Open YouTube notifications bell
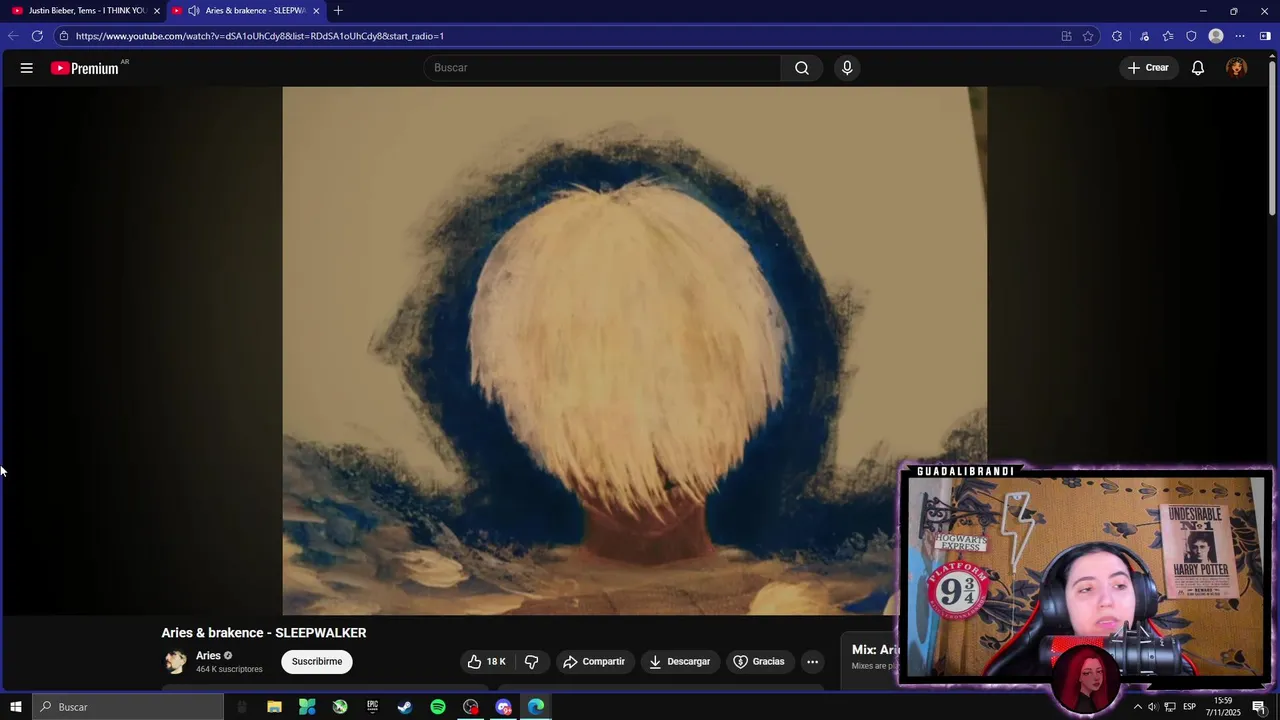This screenshot has height=720, width=1280. tap(1197, 68)
